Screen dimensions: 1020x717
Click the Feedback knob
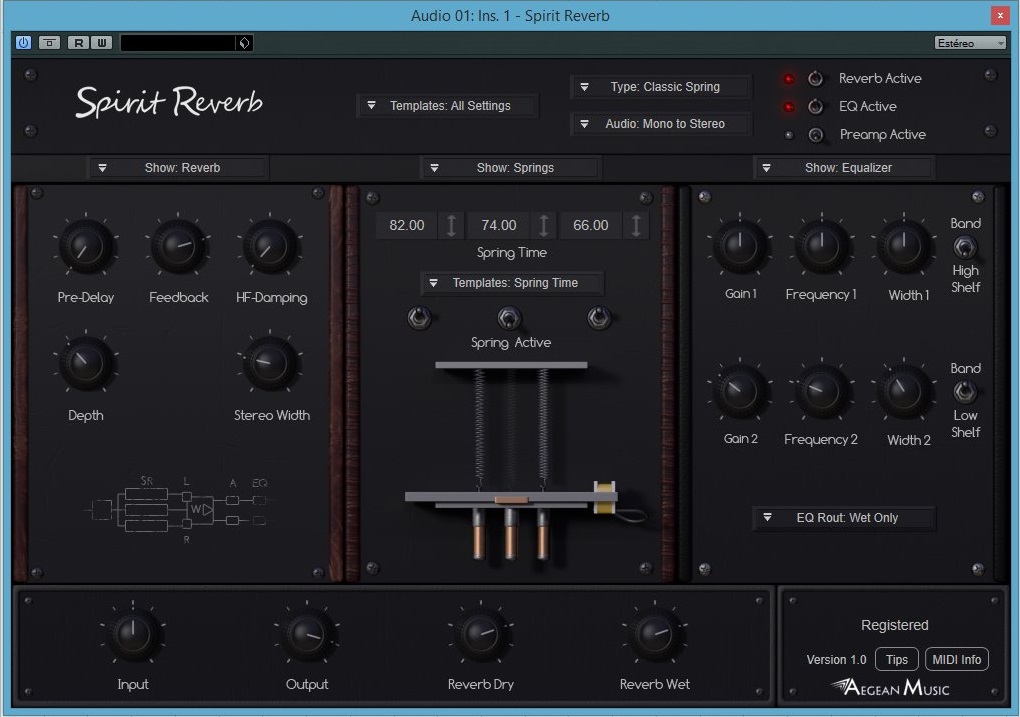click(x=178, y=247)
